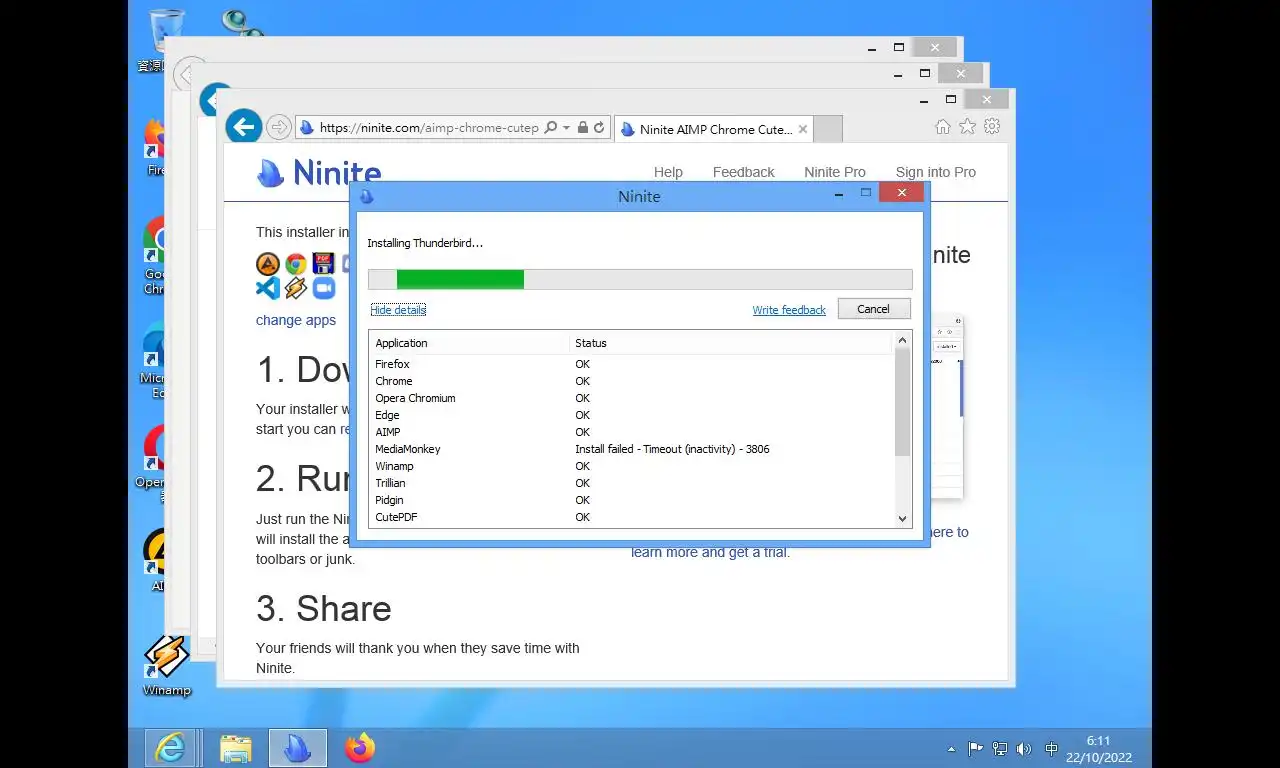This screenshot has height=768, width=1280.
Task: Show hidden tray icons arrow
Action: click(951, 749)
